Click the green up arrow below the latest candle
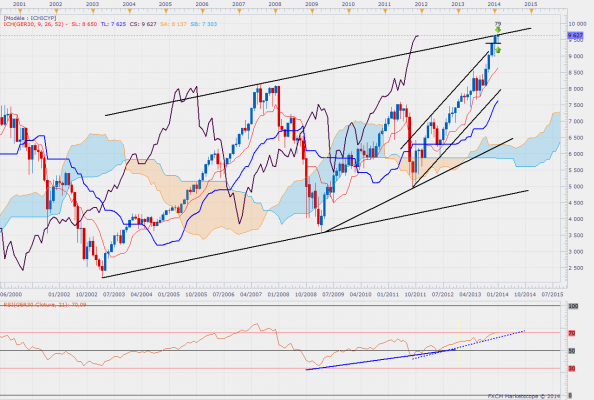 click(498, 50)
